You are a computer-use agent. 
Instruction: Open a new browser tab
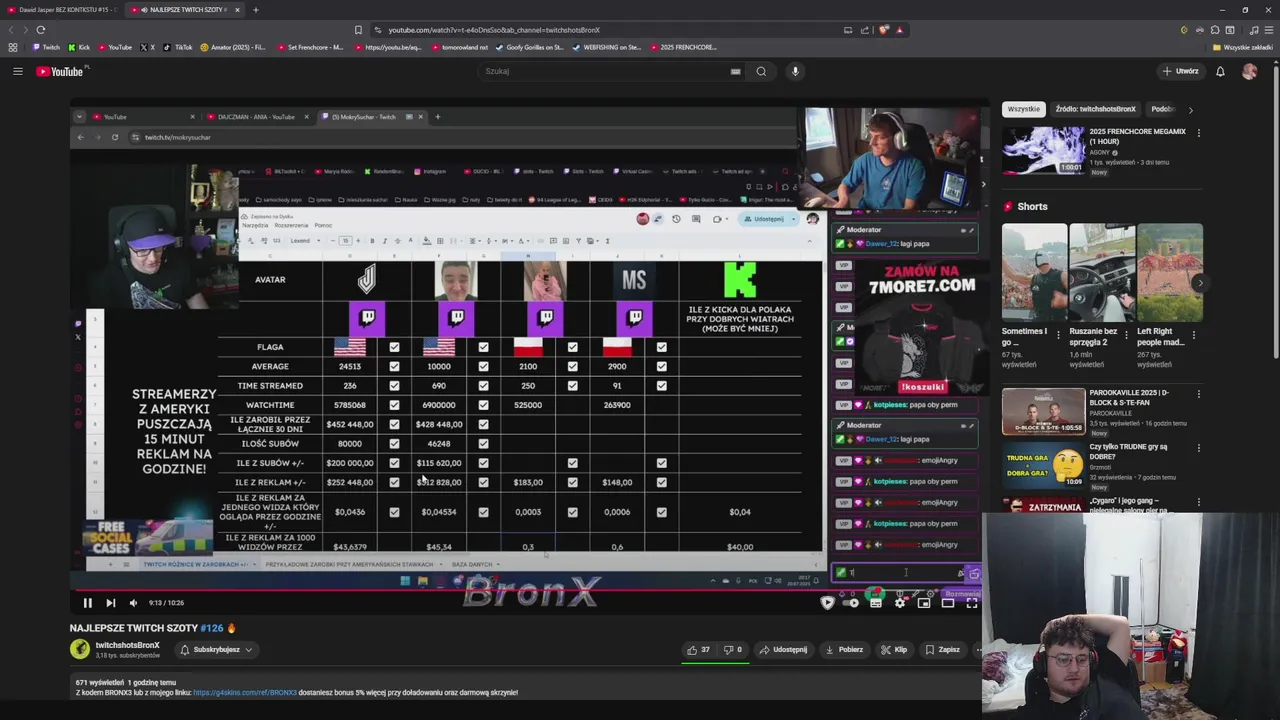tap(255, 10)
